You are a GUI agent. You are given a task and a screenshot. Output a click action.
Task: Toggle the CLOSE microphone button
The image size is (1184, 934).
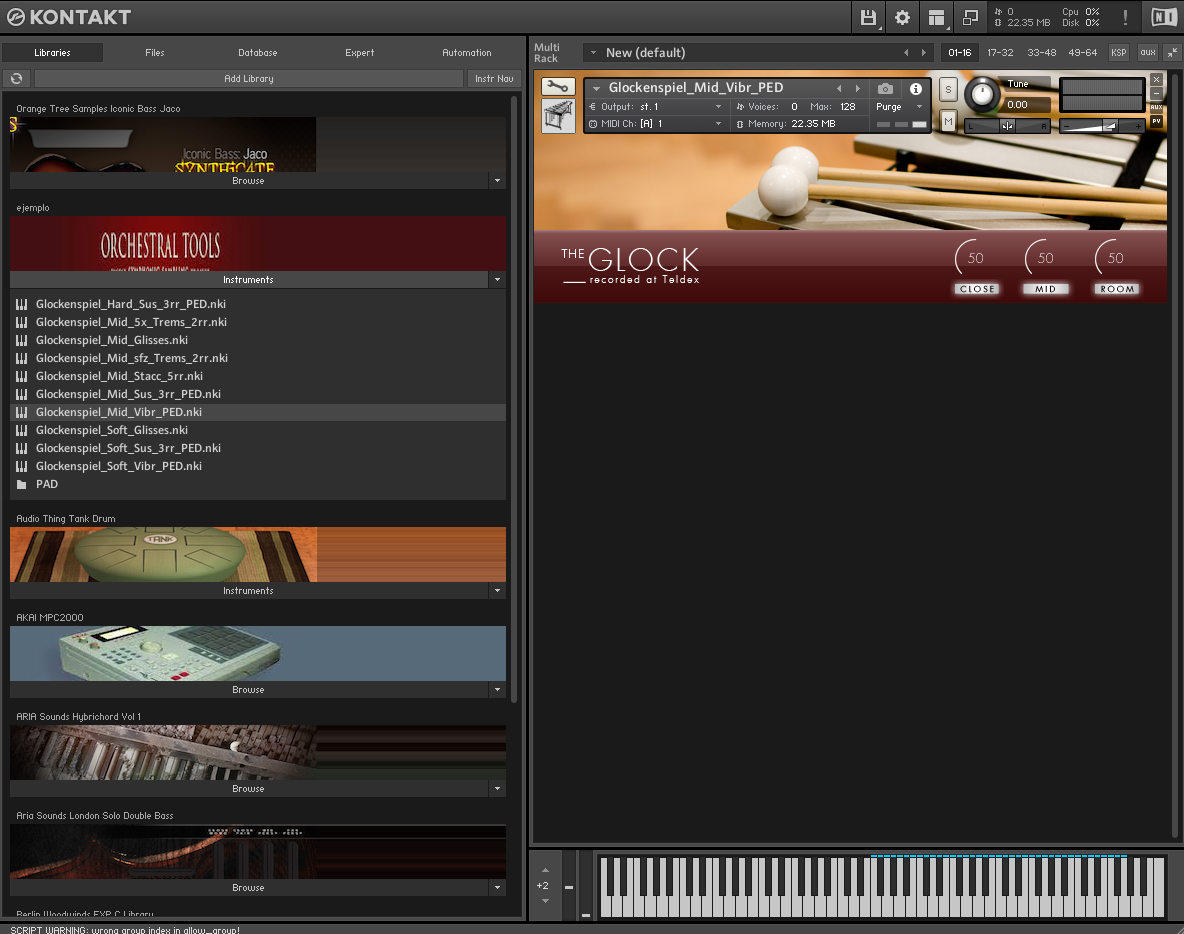point(977,289)
